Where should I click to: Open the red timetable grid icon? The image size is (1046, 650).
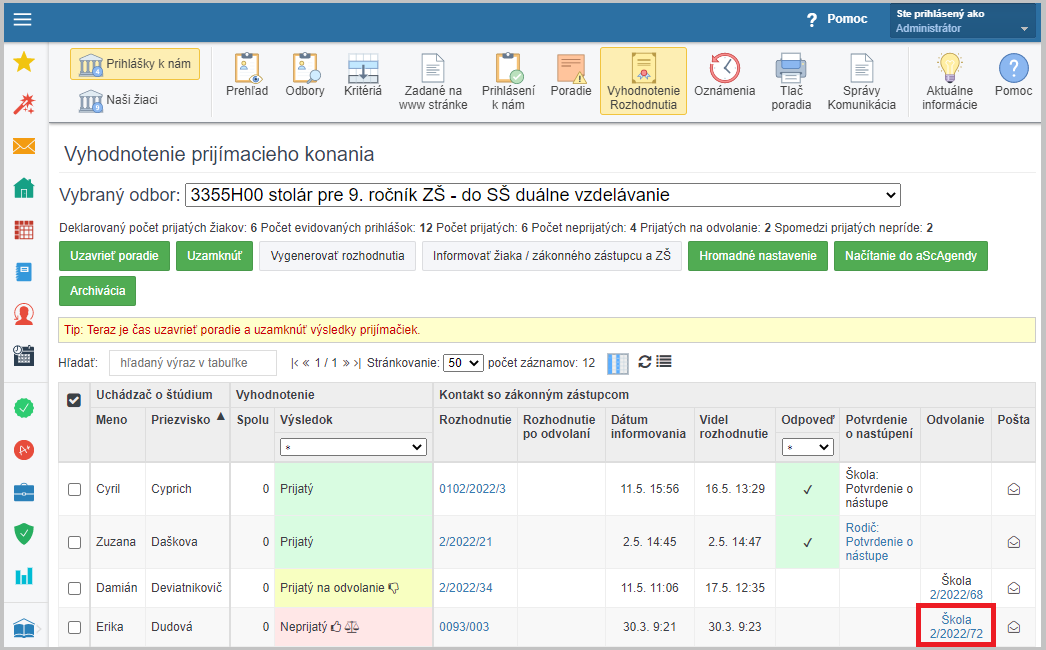24,230
